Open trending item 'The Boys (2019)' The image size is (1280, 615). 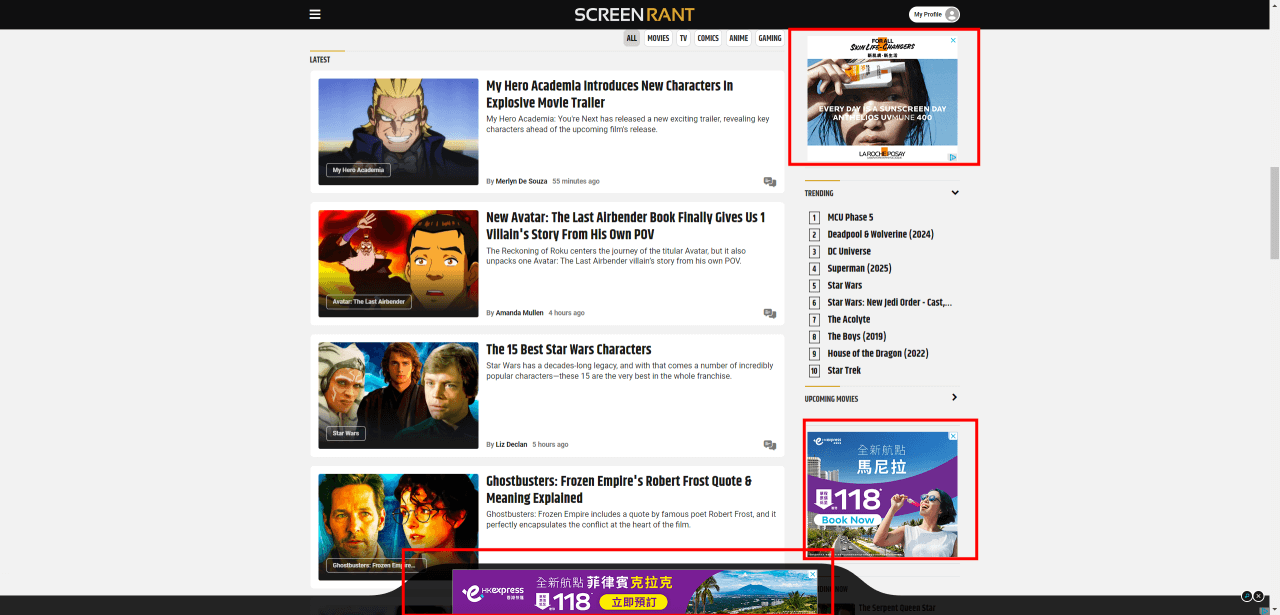857,336
